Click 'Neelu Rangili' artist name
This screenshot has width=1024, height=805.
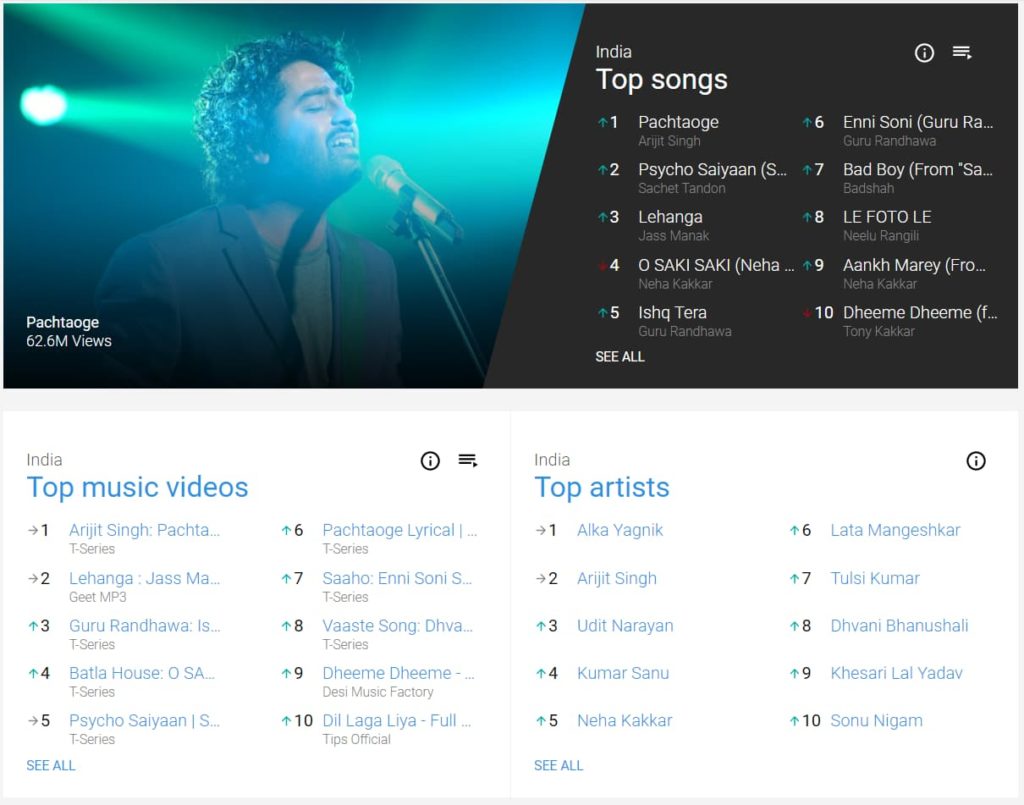pos(881,236)
